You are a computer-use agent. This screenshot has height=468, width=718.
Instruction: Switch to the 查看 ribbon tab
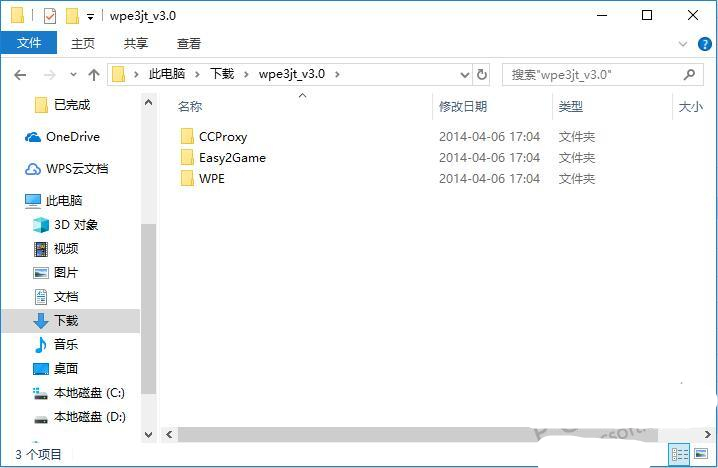coord(189,44)
